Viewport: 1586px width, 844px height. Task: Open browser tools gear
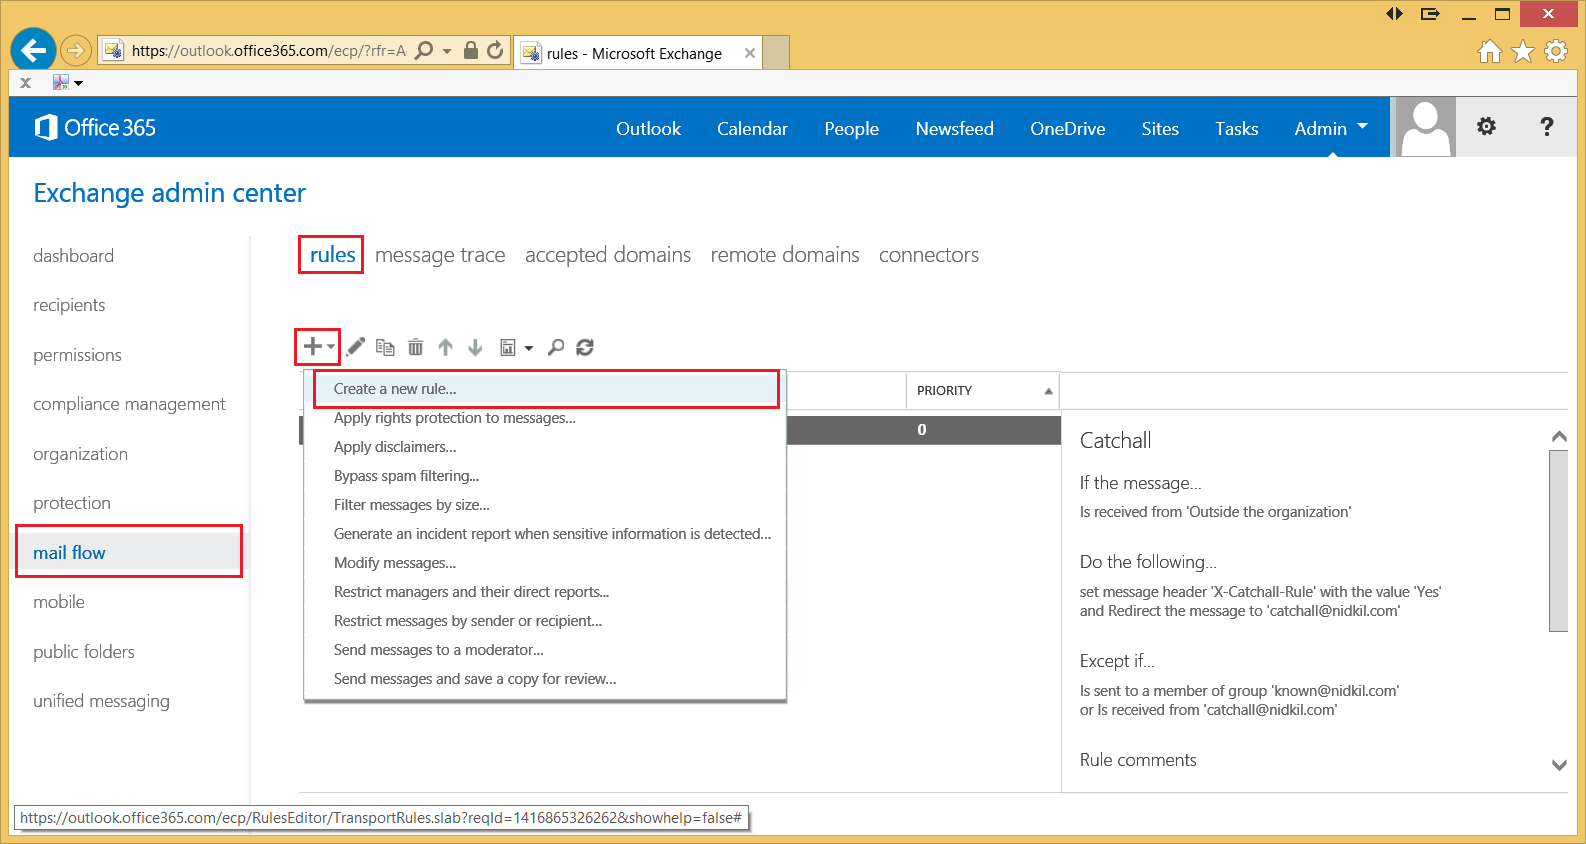(1556, 51)
